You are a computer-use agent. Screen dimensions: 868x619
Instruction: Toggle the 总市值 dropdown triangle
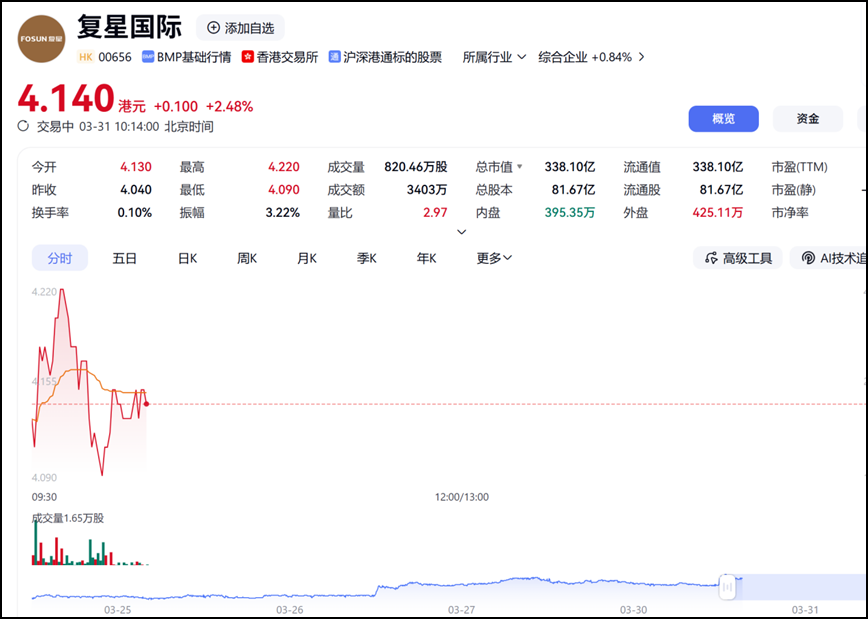(519, 167)
